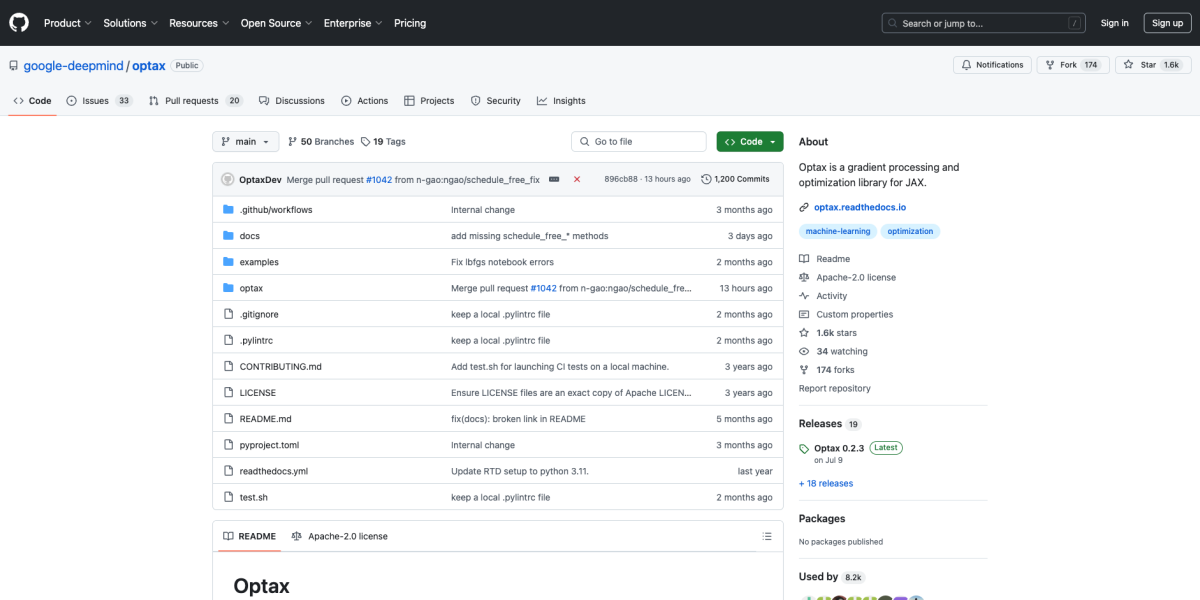Click the failed CI status X icon

[577, 179]
